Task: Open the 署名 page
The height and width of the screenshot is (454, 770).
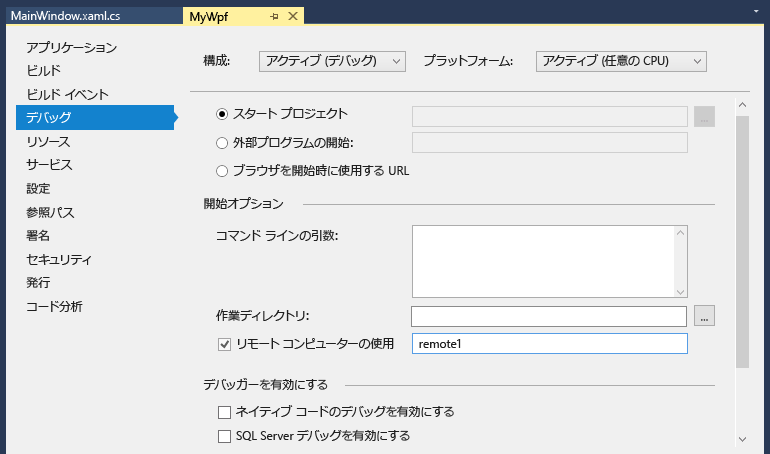Action: [38, 236]
